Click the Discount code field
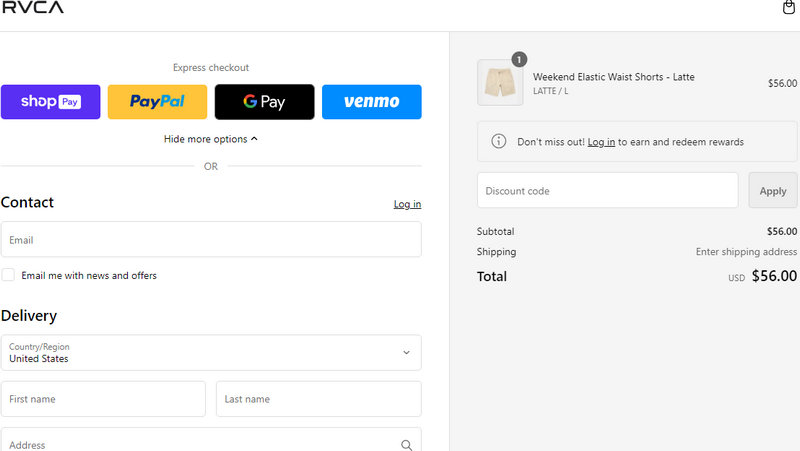The image size is (800, 451). [607, 190]
